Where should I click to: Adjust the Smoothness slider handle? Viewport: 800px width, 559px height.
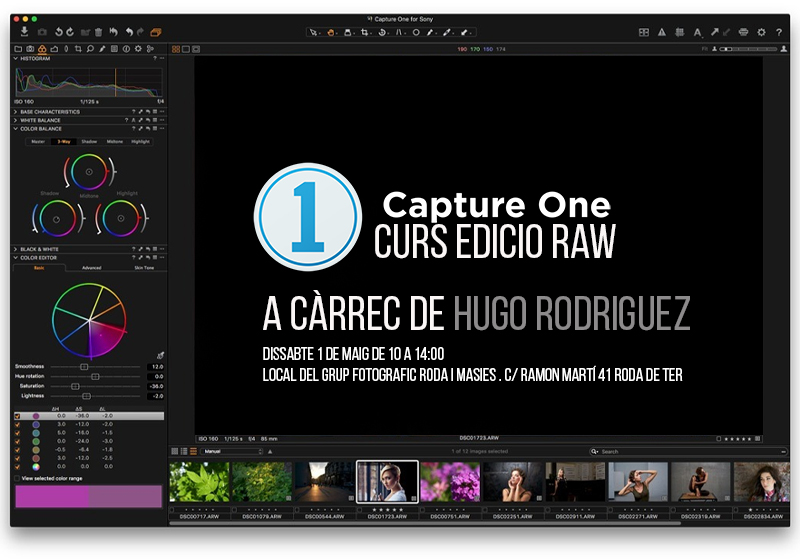click(84, 367)
